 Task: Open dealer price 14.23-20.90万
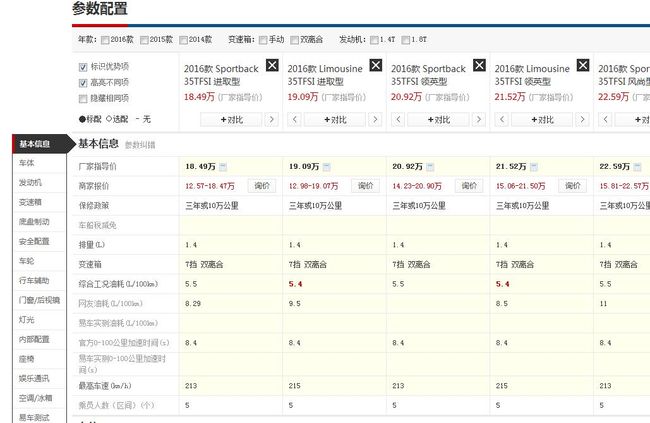(417, 186)
